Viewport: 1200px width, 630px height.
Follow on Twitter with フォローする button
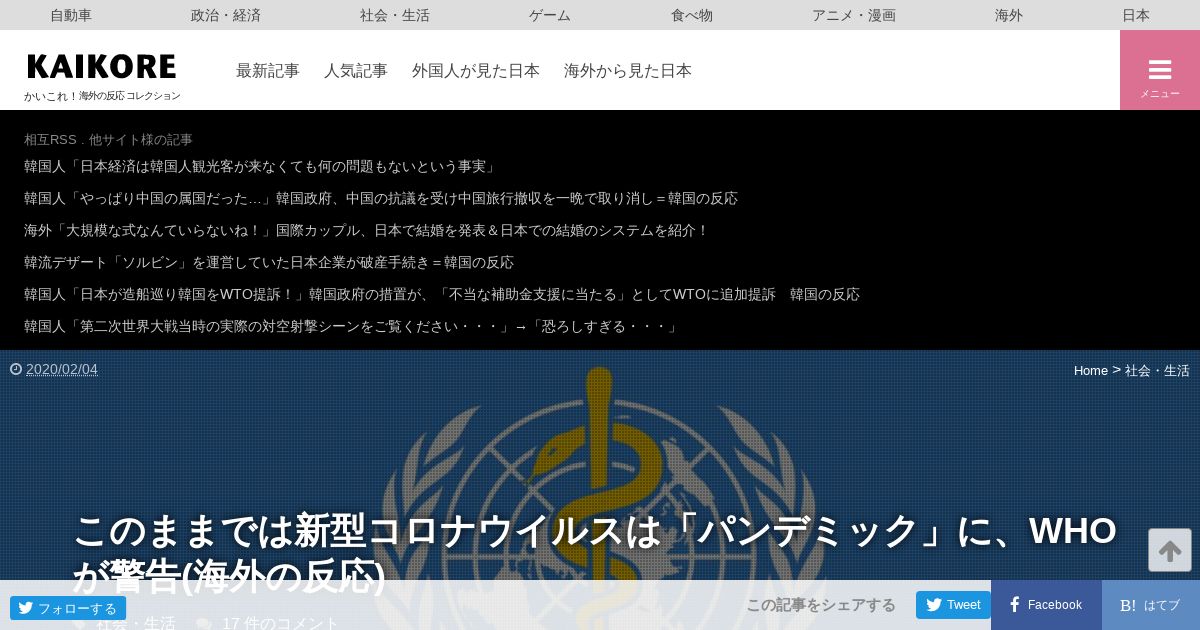pos(68,608)
